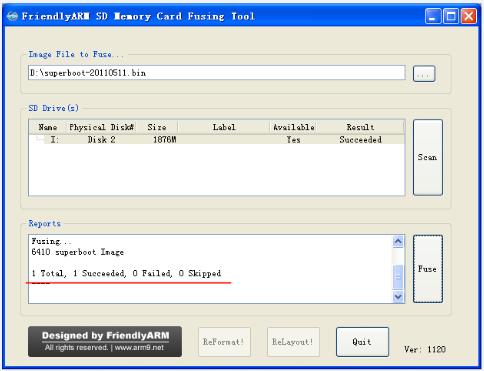Click the Result column header
484x371 pixels.
(361, 127)
